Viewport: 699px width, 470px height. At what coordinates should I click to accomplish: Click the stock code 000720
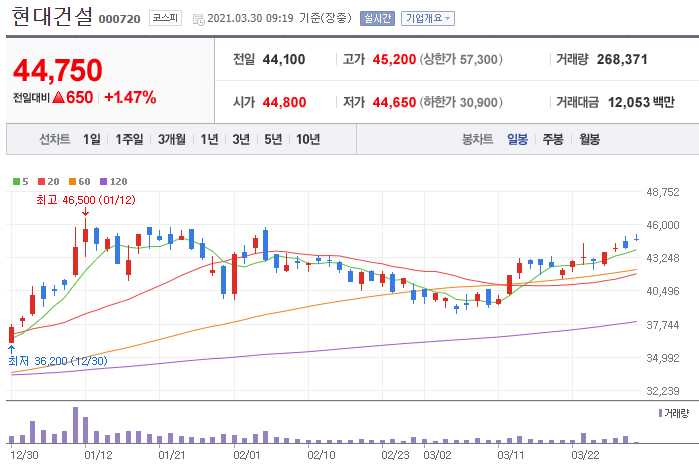coord(119,19)
